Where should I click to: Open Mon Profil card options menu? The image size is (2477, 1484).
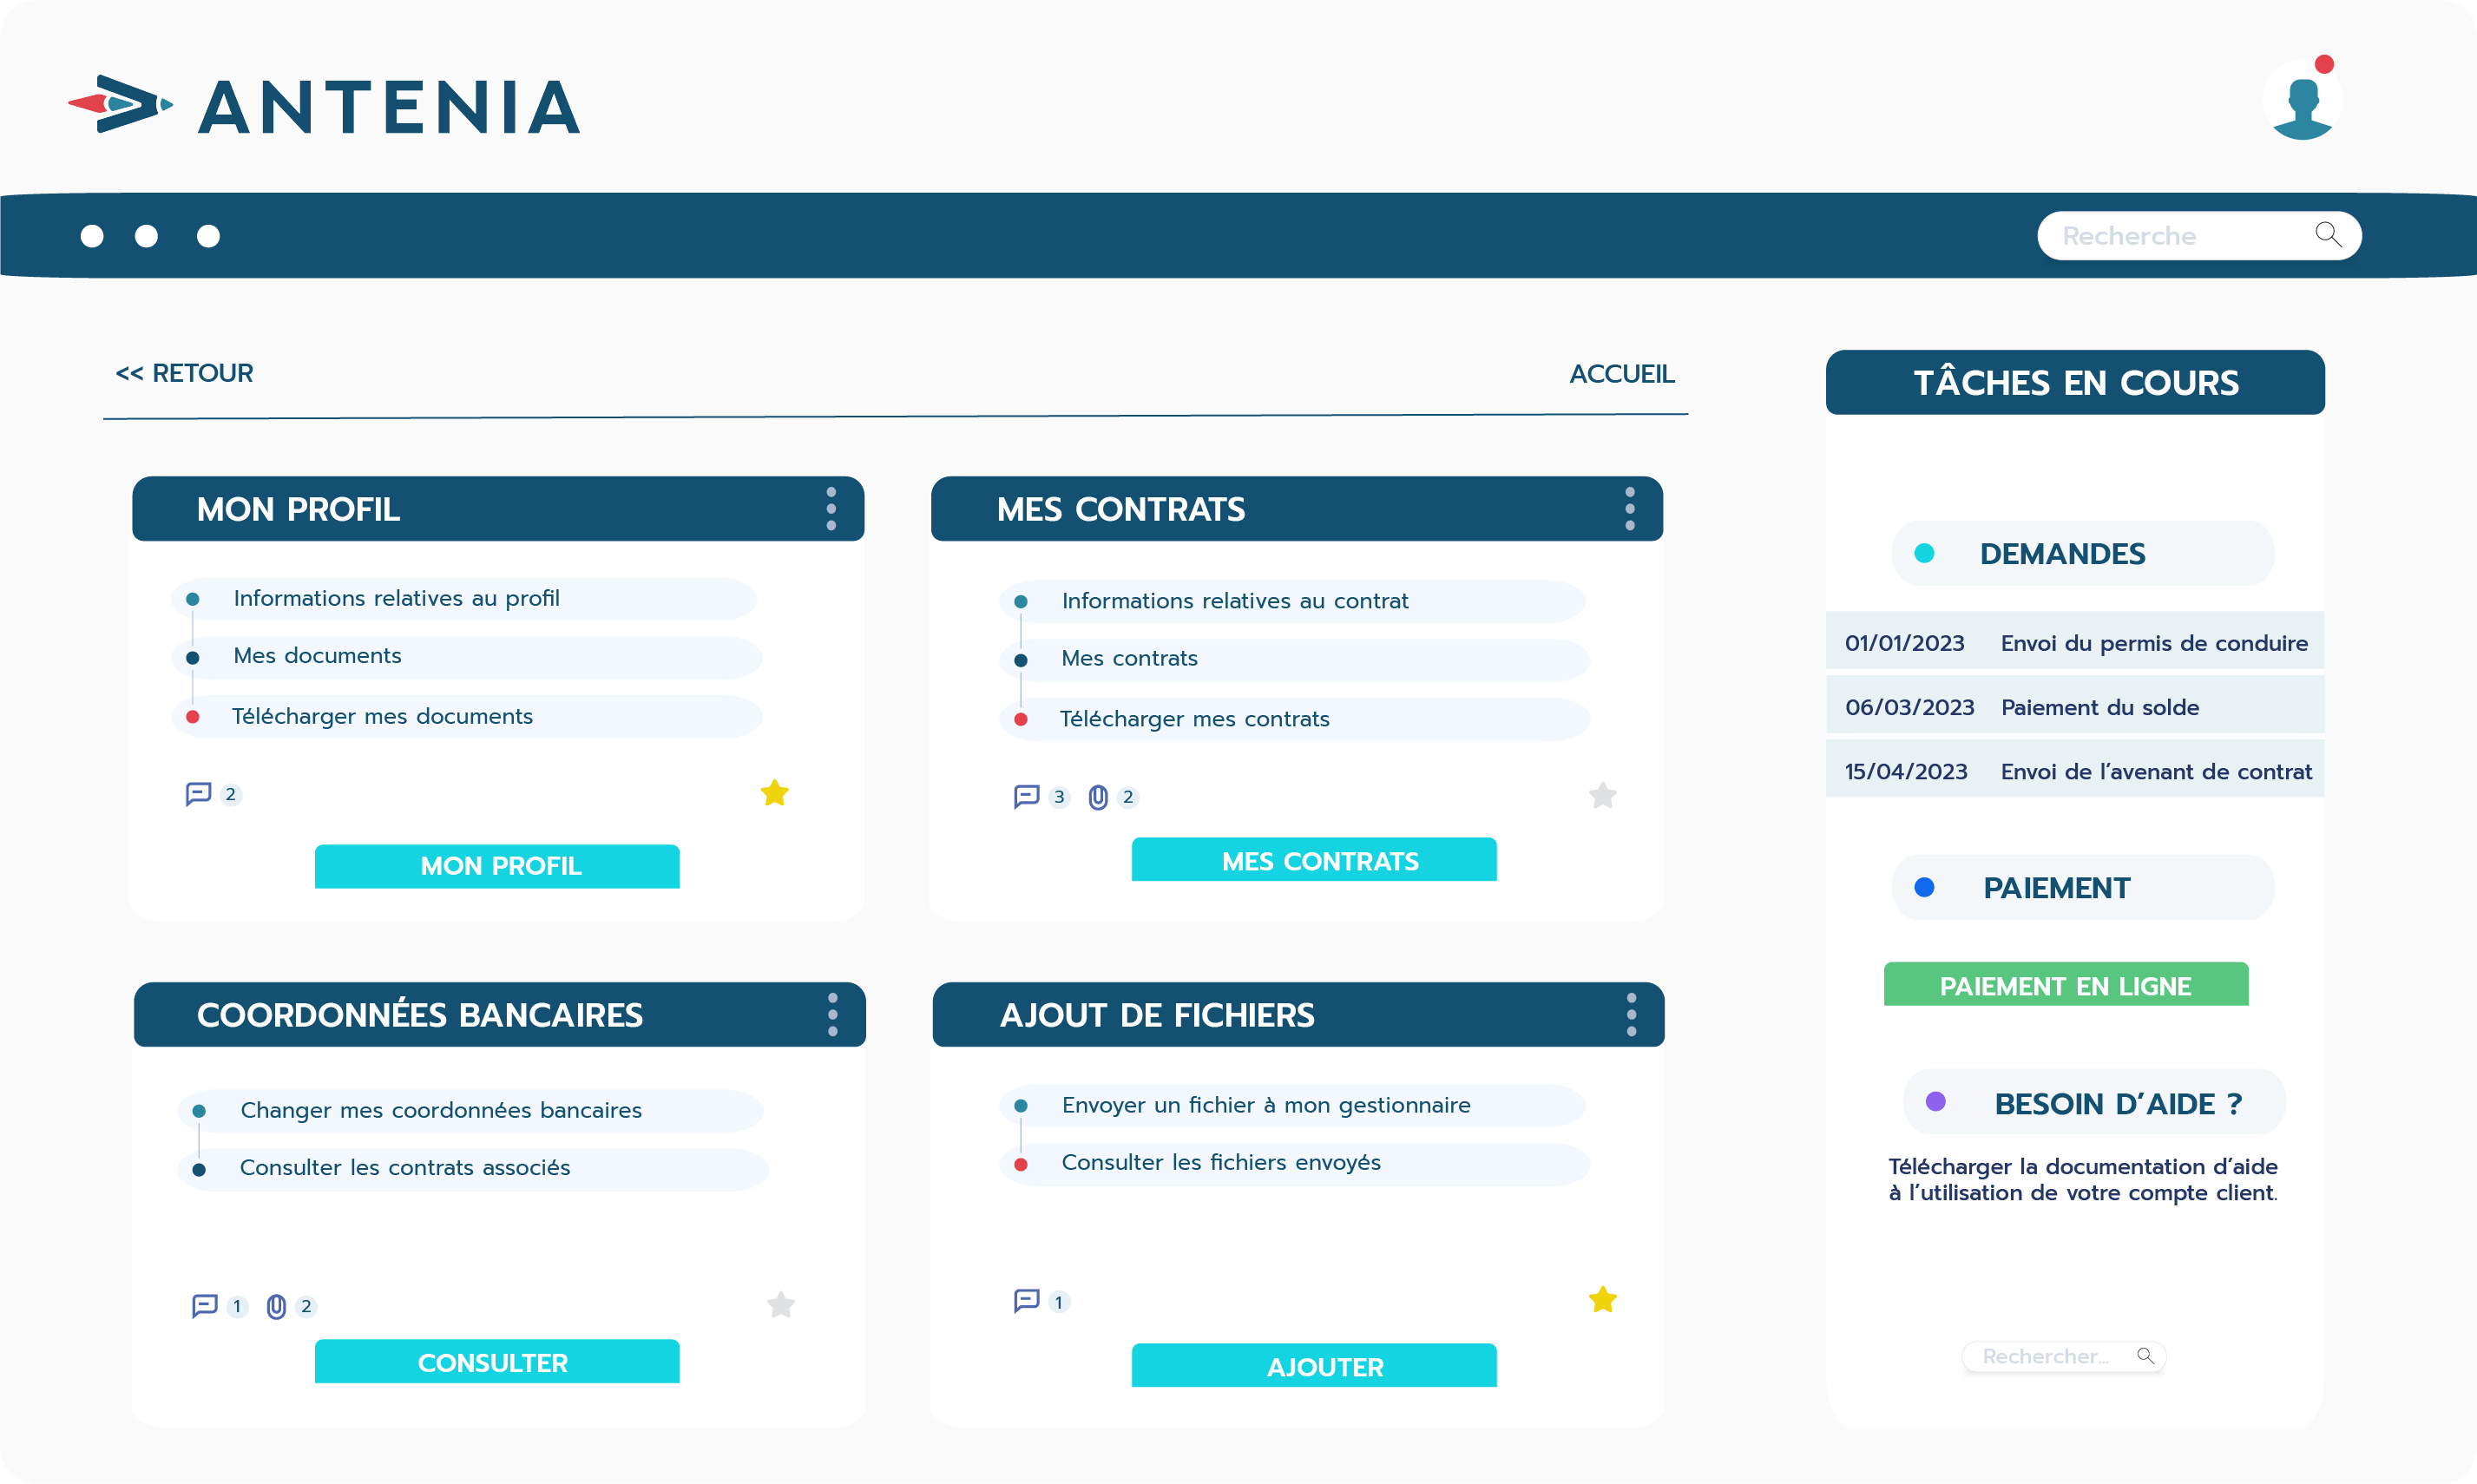click(x=831, y=508)
